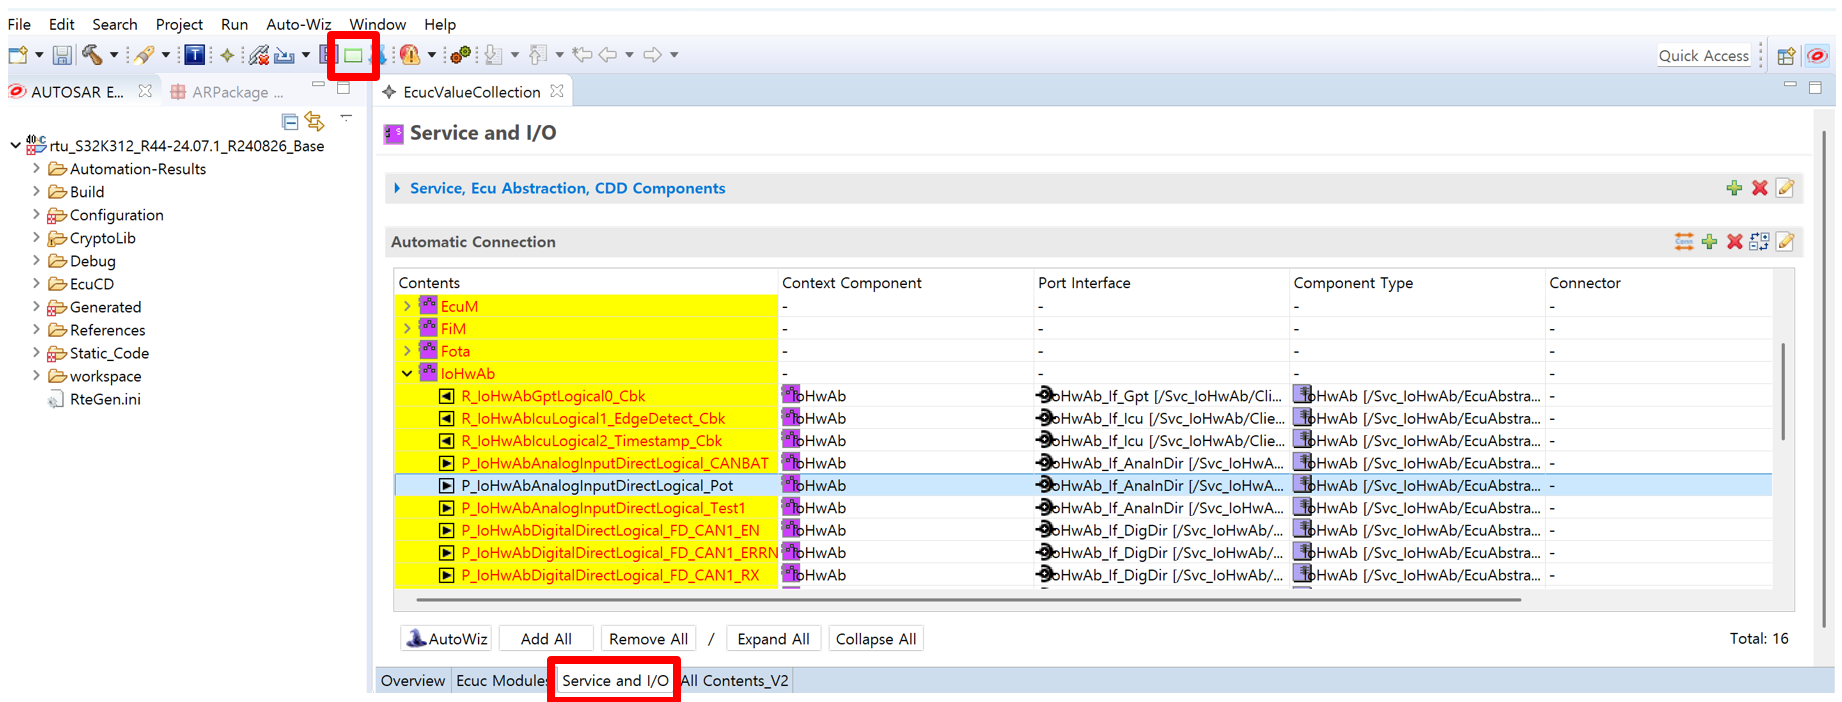
Task: Click the blue import arrow toolbar icon
Action: point(285,55)
